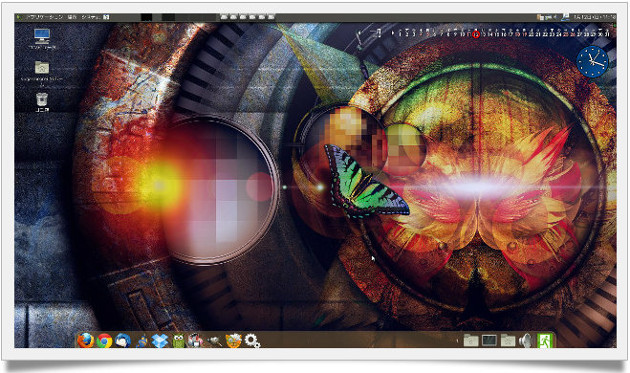The width and height of the screenshot is (630, 373).
Task: Open the System menu in top panel
Action: click(91, 17)
